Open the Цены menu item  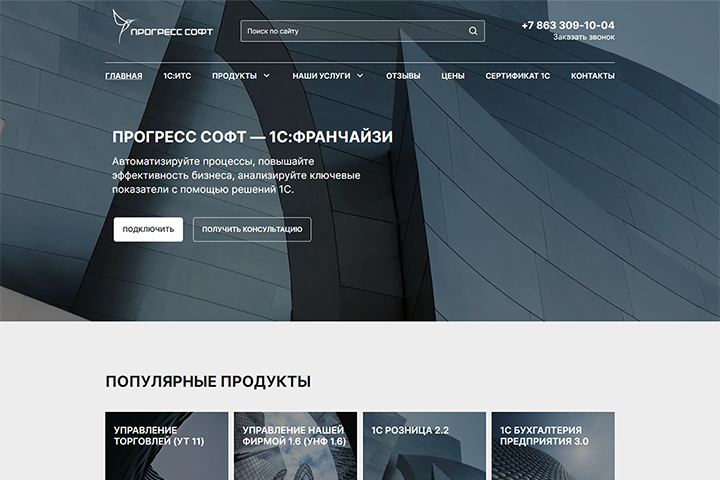[453, 76]
